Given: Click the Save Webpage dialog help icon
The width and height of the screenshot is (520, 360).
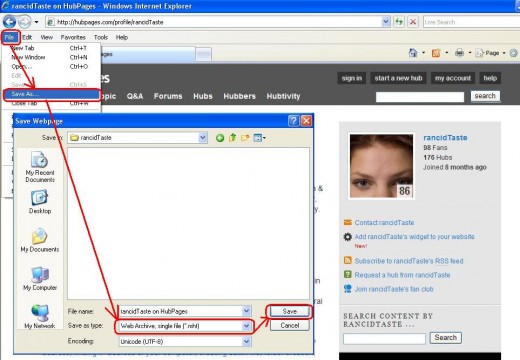Looking at the screenshot, I should 294,121.
